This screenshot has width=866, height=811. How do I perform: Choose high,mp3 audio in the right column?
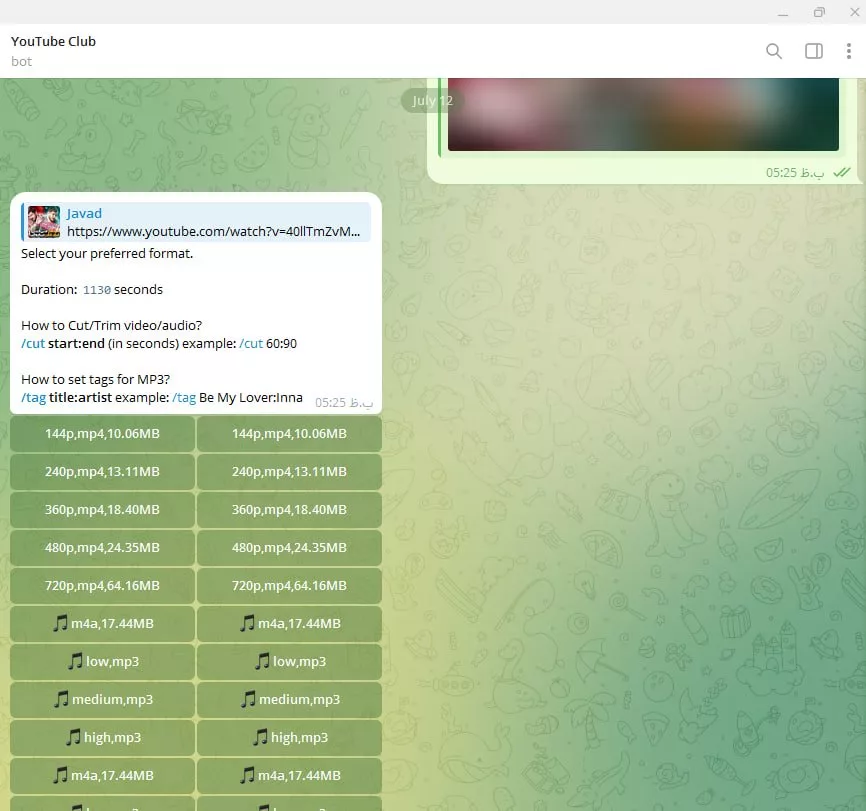[289, 738]
